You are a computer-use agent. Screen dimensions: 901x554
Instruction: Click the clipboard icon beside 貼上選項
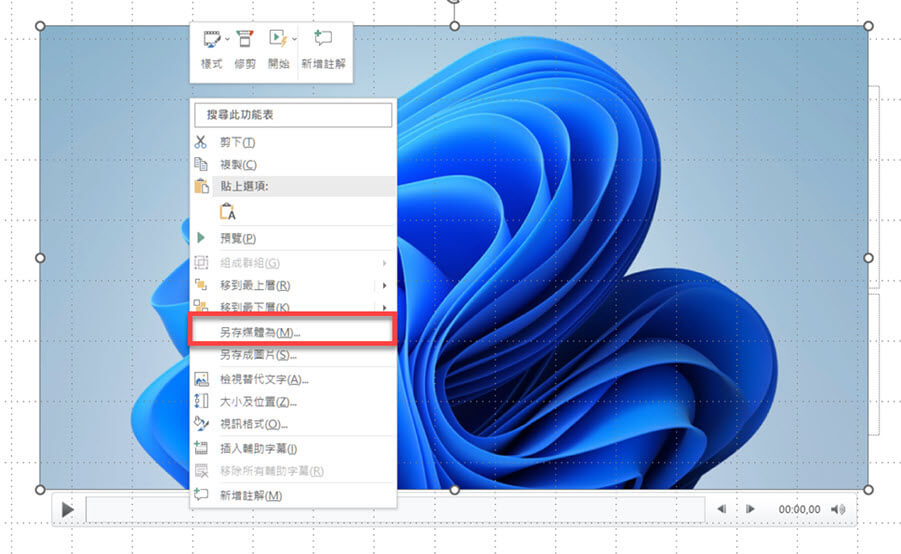[x=201, y=186]
